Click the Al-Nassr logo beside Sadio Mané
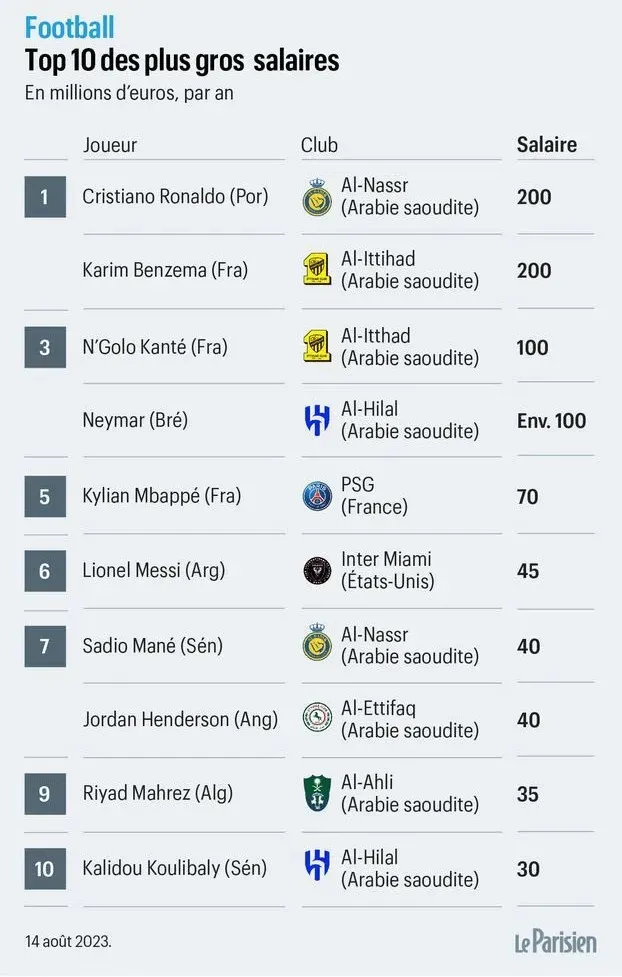The width and height of the screenshot is (622, 977). pyautogui.click(x=317, y=646)
